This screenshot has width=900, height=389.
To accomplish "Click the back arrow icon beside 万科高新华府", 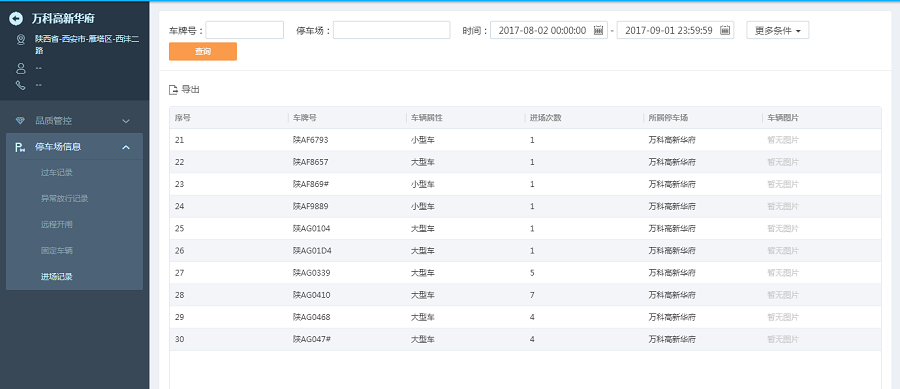I will click(x=16, y=19).
